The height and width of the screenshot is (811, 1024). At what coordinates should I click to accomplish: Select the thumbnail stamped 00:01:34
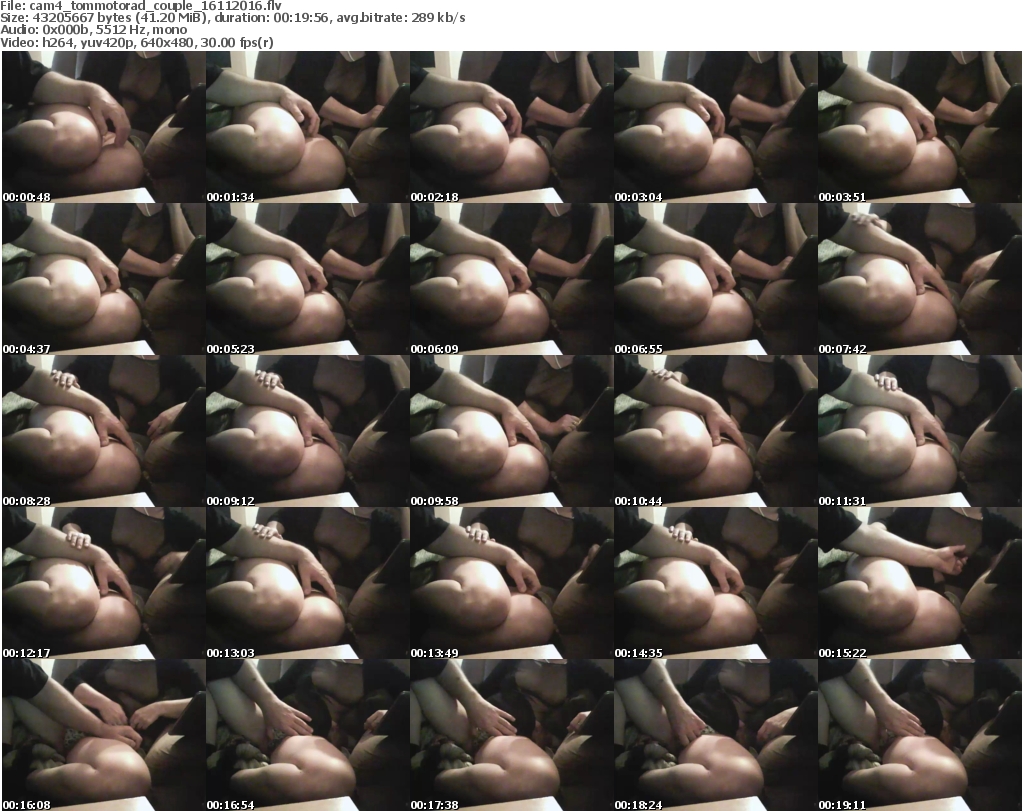(x=308, y=127)
